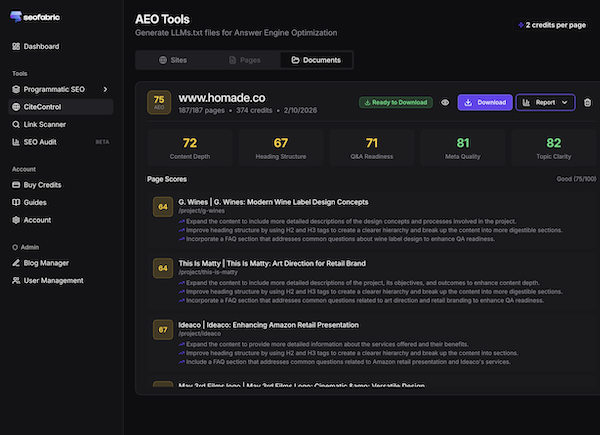Click the /project/this-is-matty path
The width and height of the screenshot is (600, 435).
208,272
